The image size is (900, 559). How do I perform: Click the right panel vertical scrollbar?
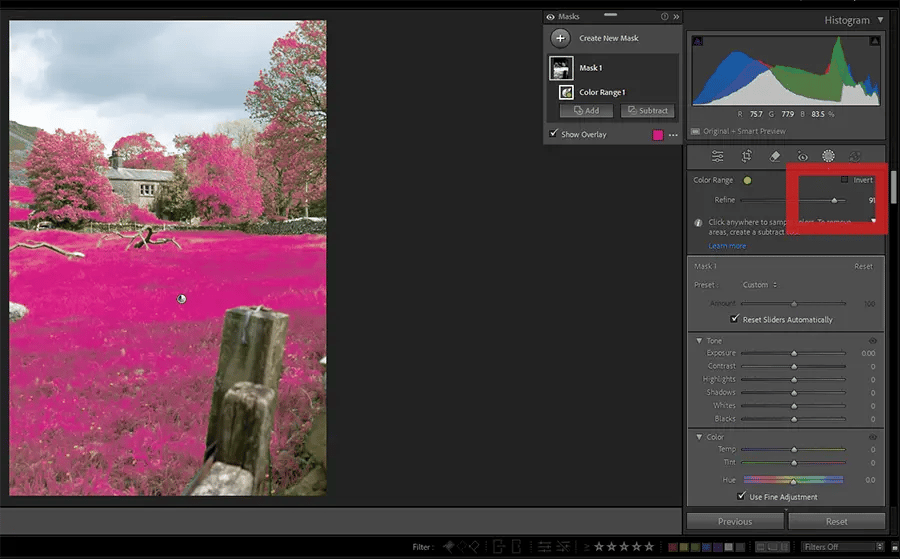tap(893, 187)
